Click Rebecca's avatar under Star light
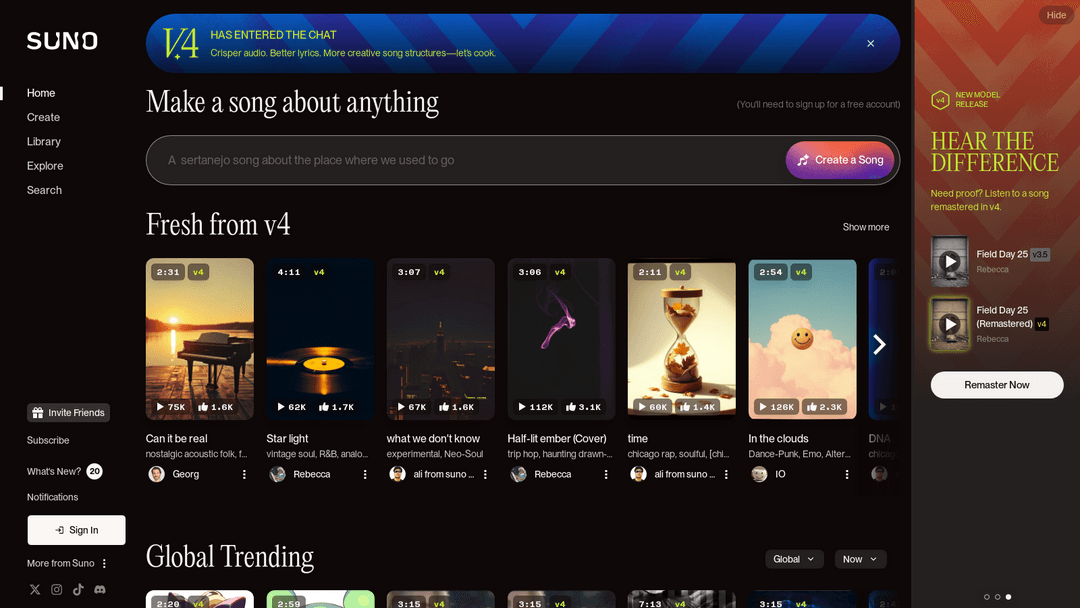 pos(278,474)
